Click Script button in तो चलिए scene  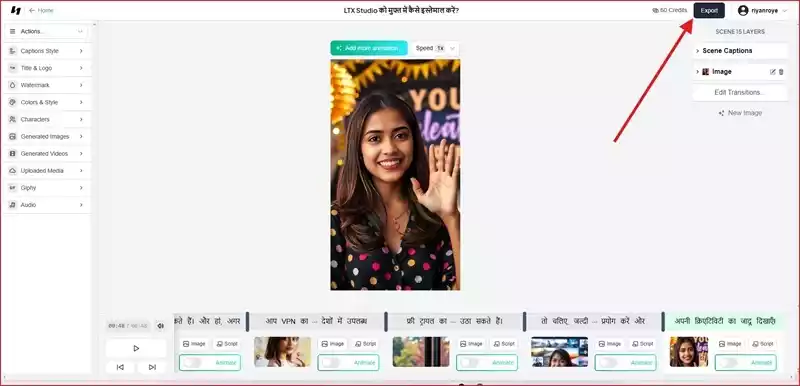pos(642,344)
